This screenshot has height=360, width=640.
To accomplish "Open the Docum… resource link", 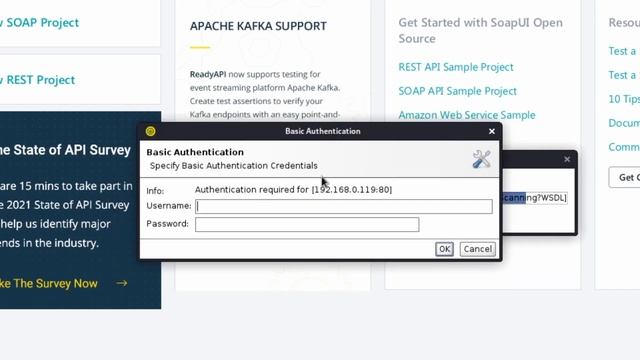I will [624, 123].
